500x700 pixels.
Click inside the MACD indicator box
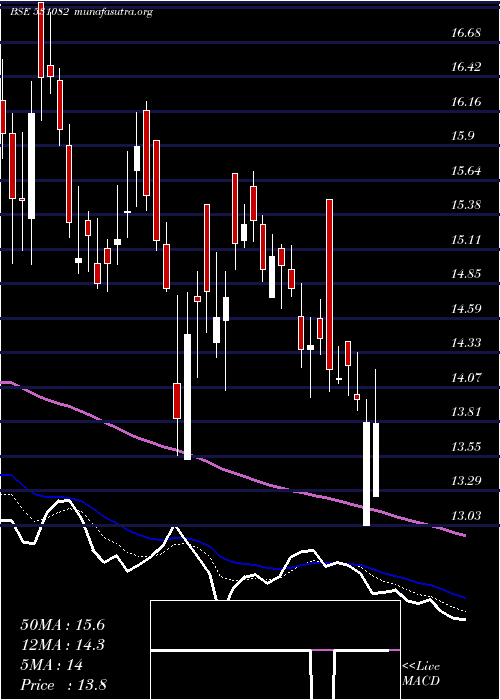275,650
